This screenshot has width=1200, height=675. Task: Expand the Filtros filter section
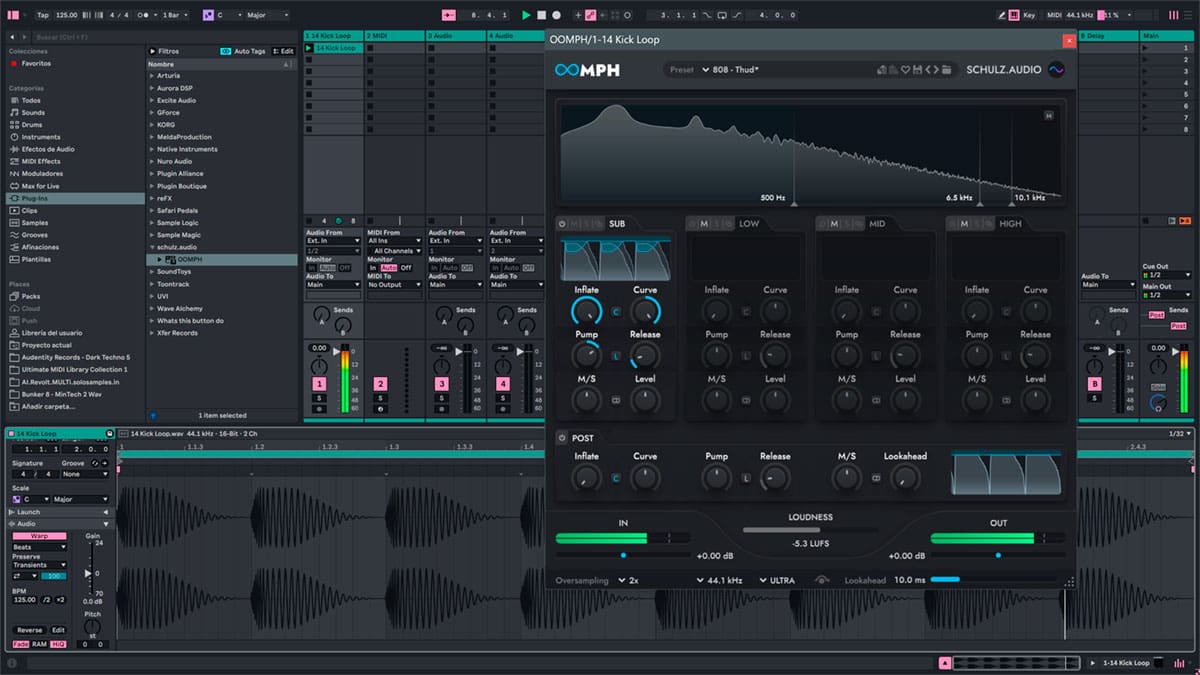(152, 51)
